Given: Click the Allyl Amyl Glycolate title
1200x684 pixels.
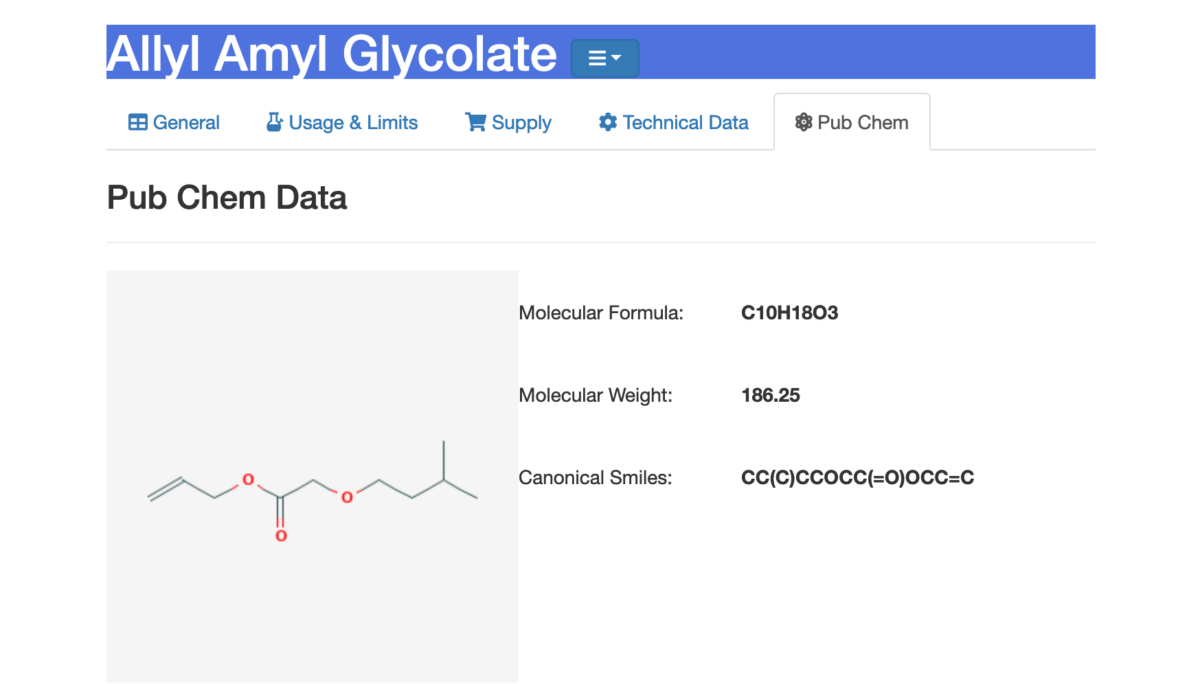Looking at the screenshot, I should coord(331,53).
